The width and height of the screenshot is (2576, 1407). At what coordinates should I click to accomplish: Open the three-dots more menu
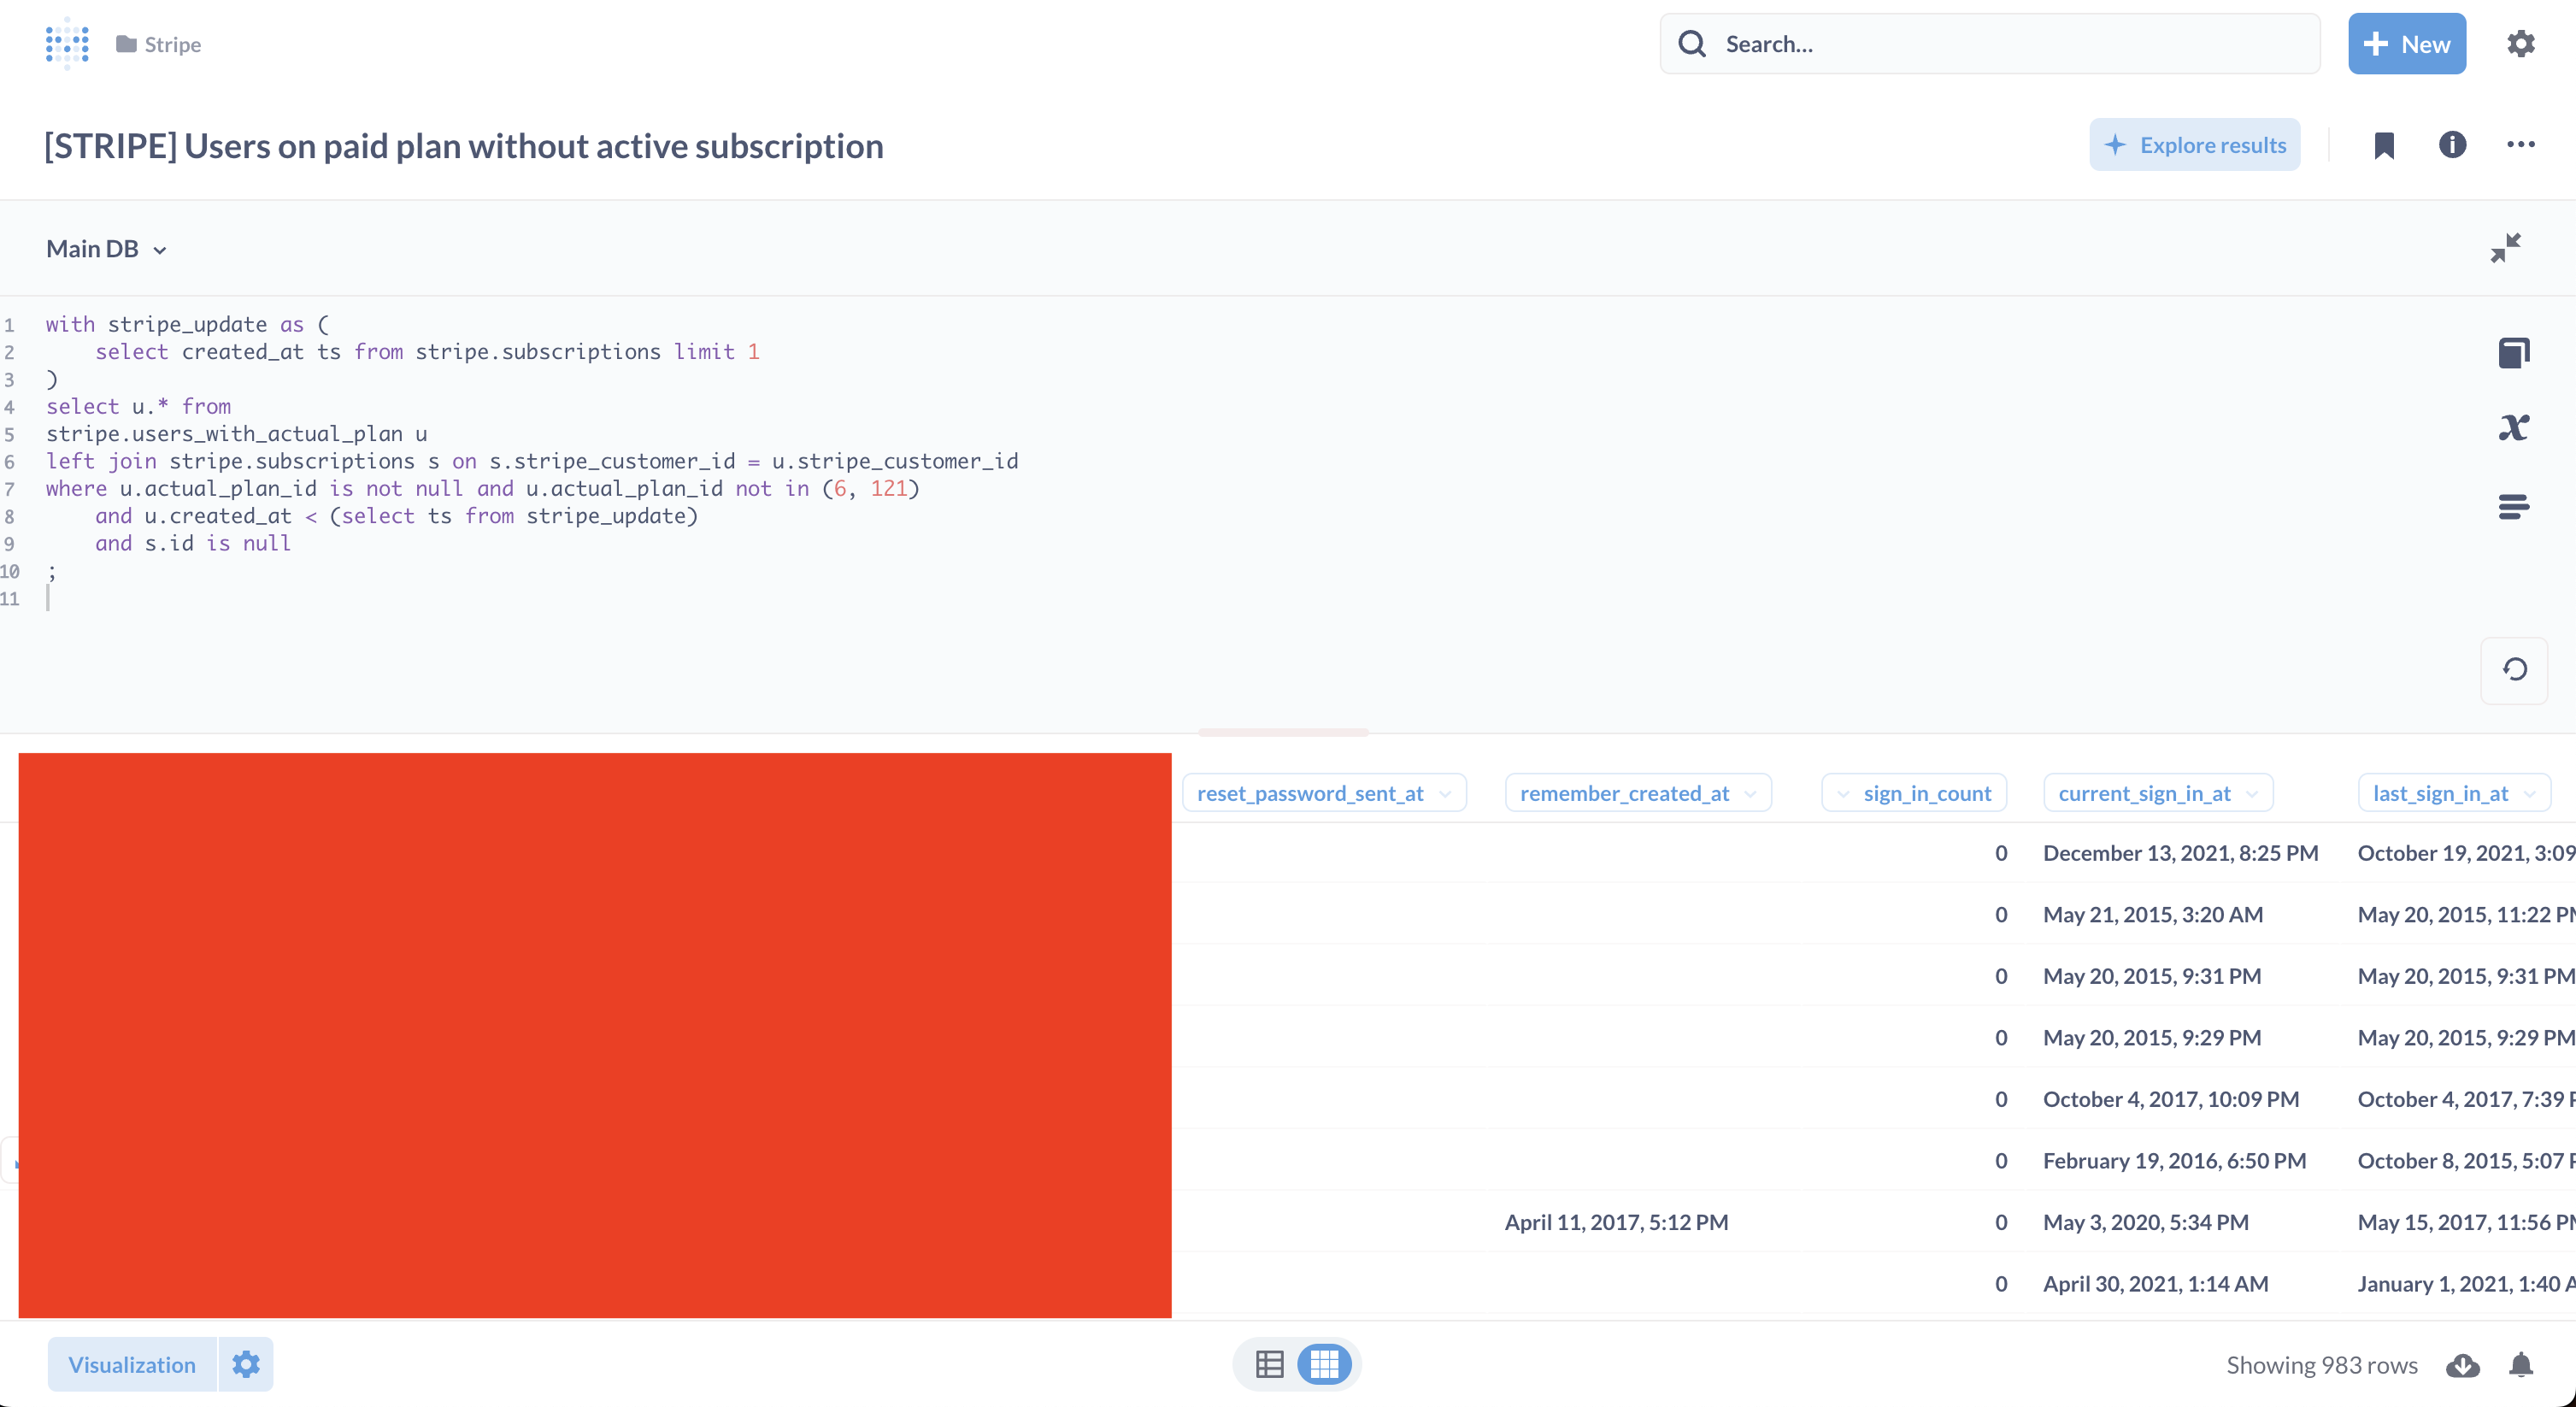coord(2520,145)
